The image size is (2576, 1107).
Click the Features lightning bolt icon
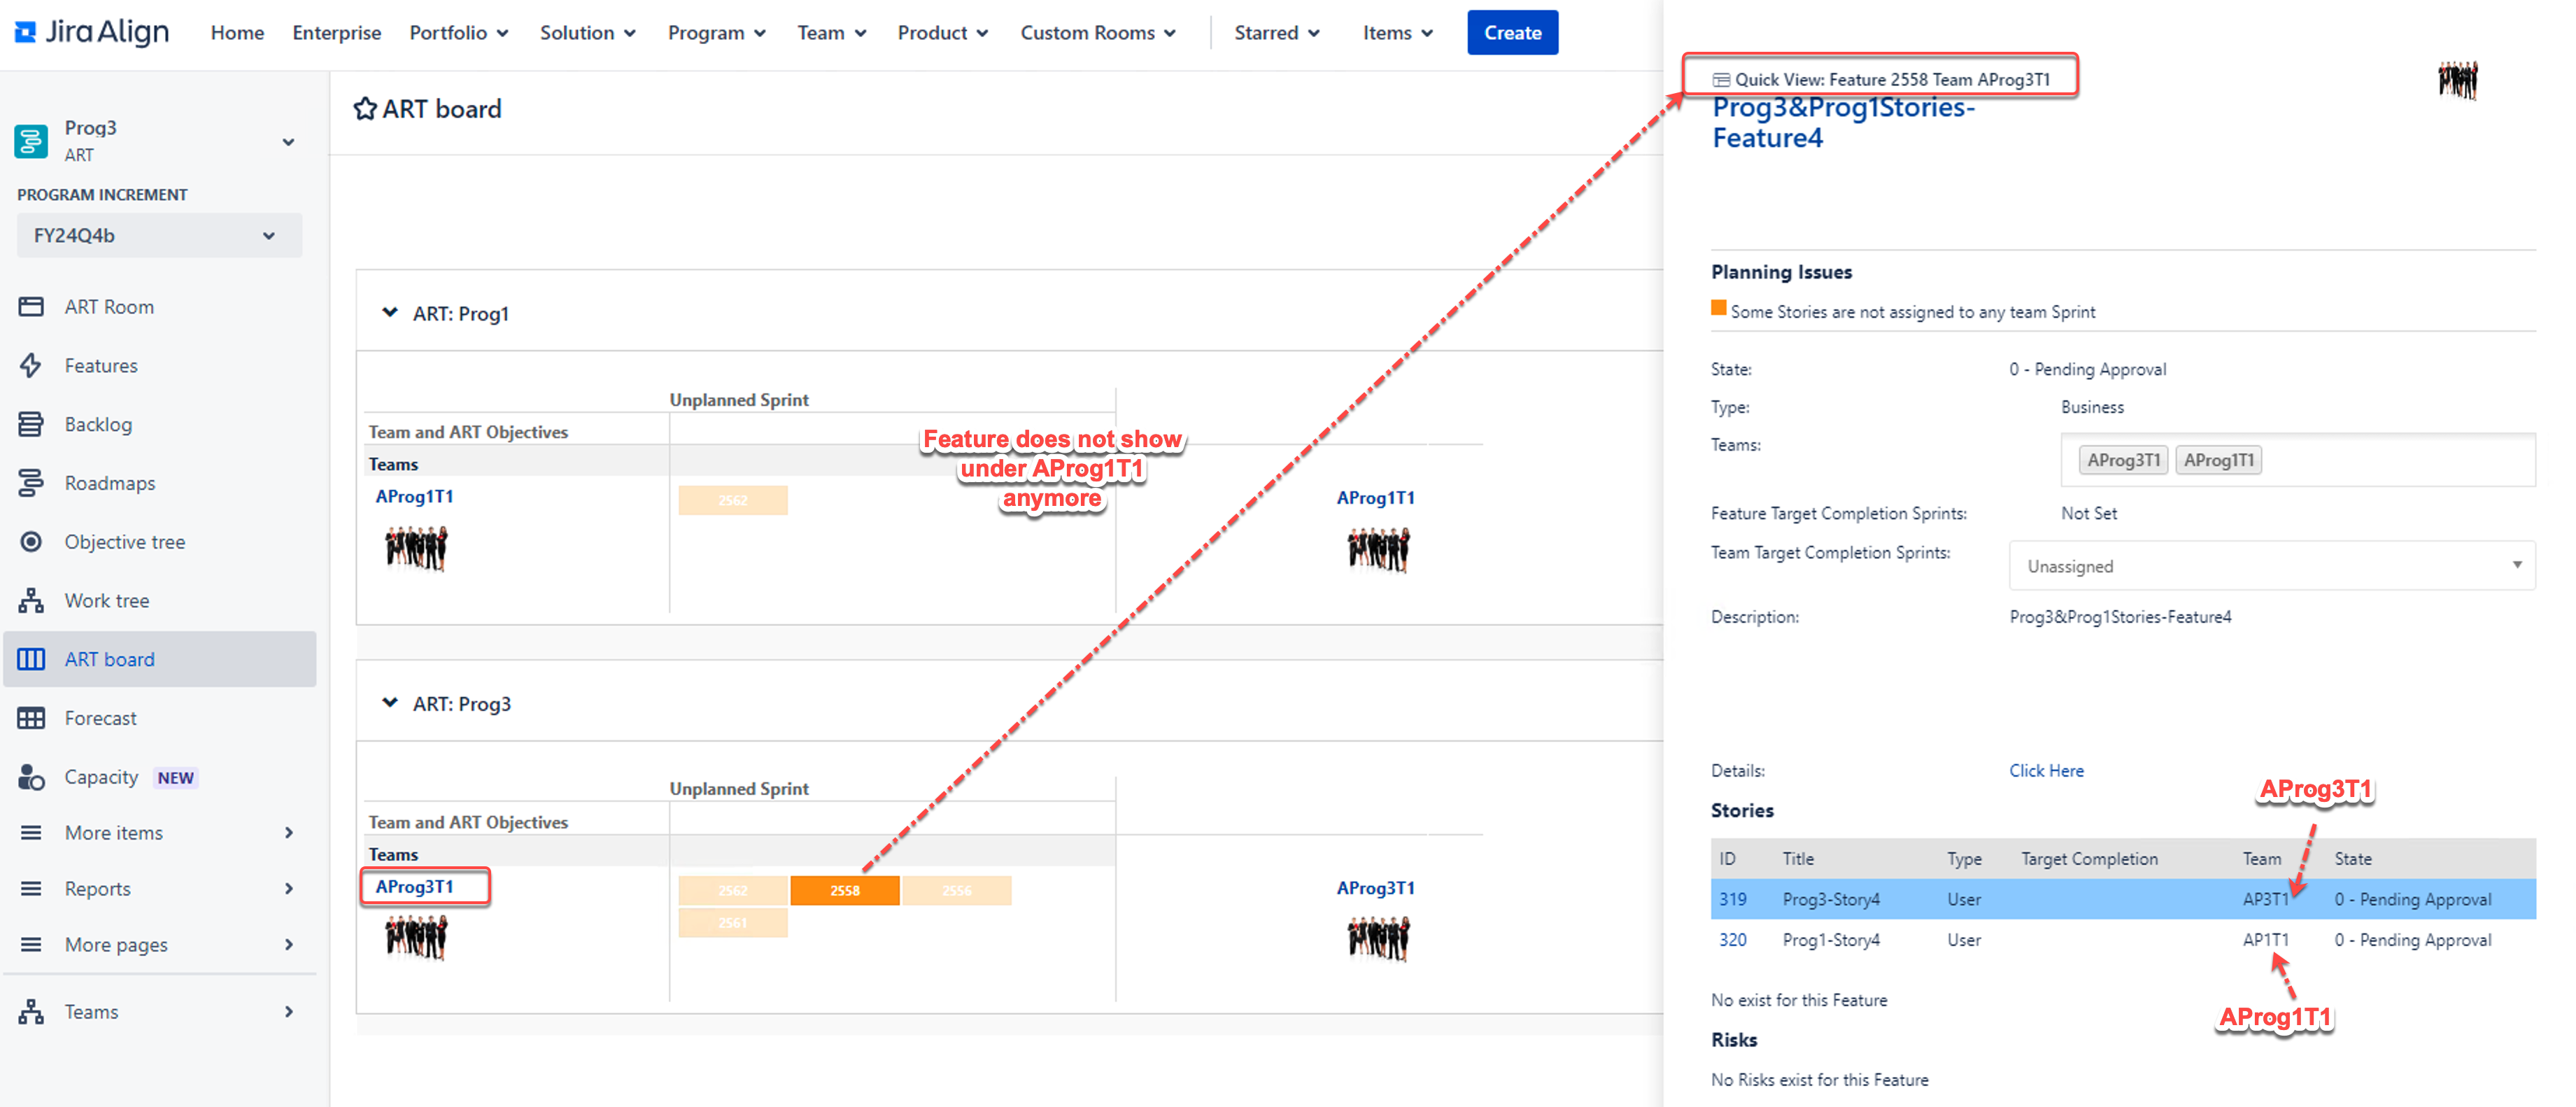click(x=31, y=366)
